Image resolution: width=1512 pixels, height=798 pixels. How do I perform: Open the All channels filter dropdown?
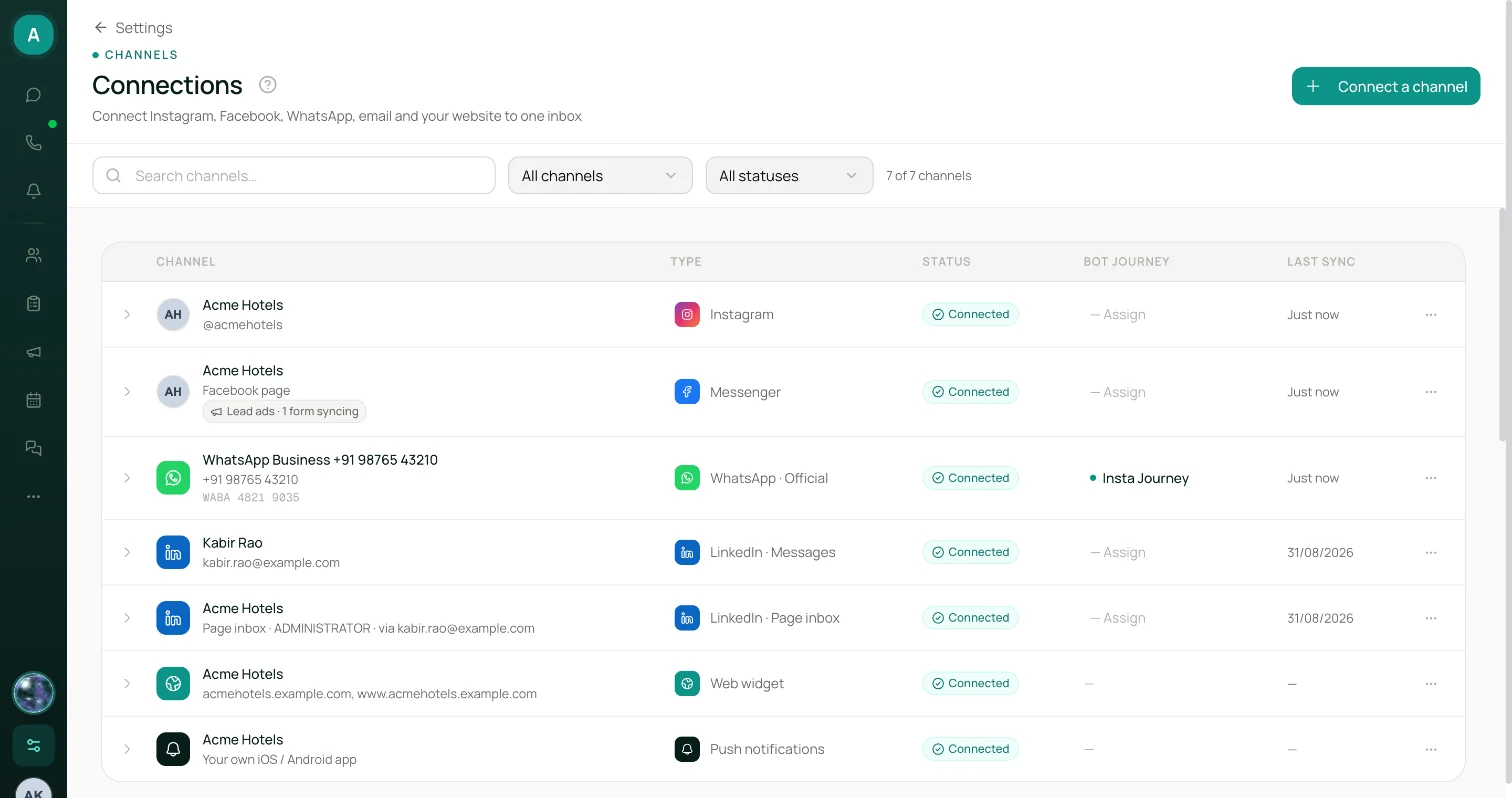600,175
